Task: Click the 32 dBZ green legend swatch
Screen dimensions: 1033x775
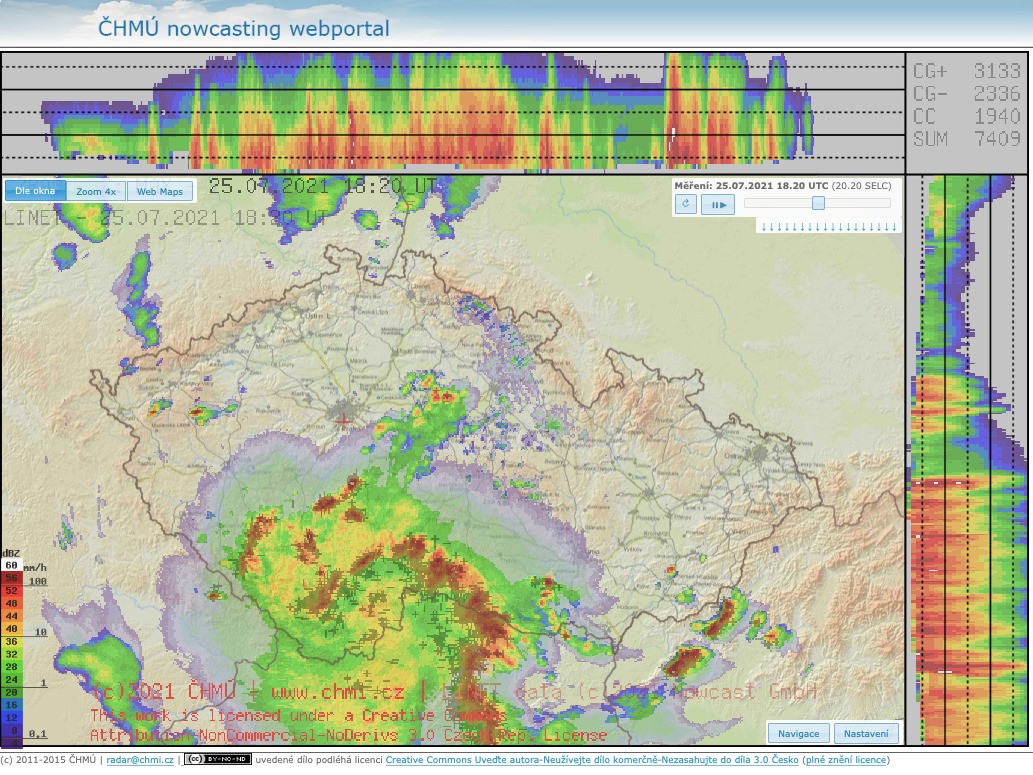Action: click(x=11, y=654)
